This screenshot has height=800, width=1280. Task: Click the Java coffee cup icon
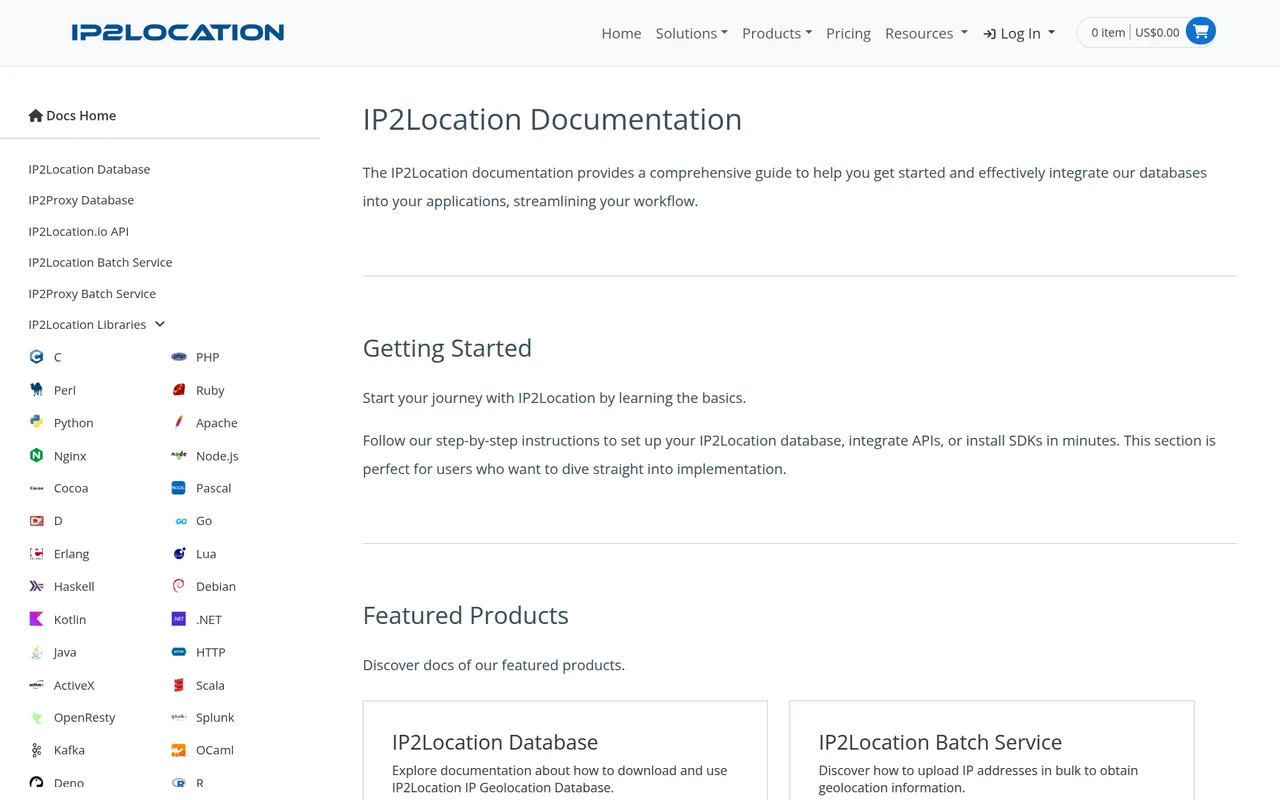click(x=36, y=652)
